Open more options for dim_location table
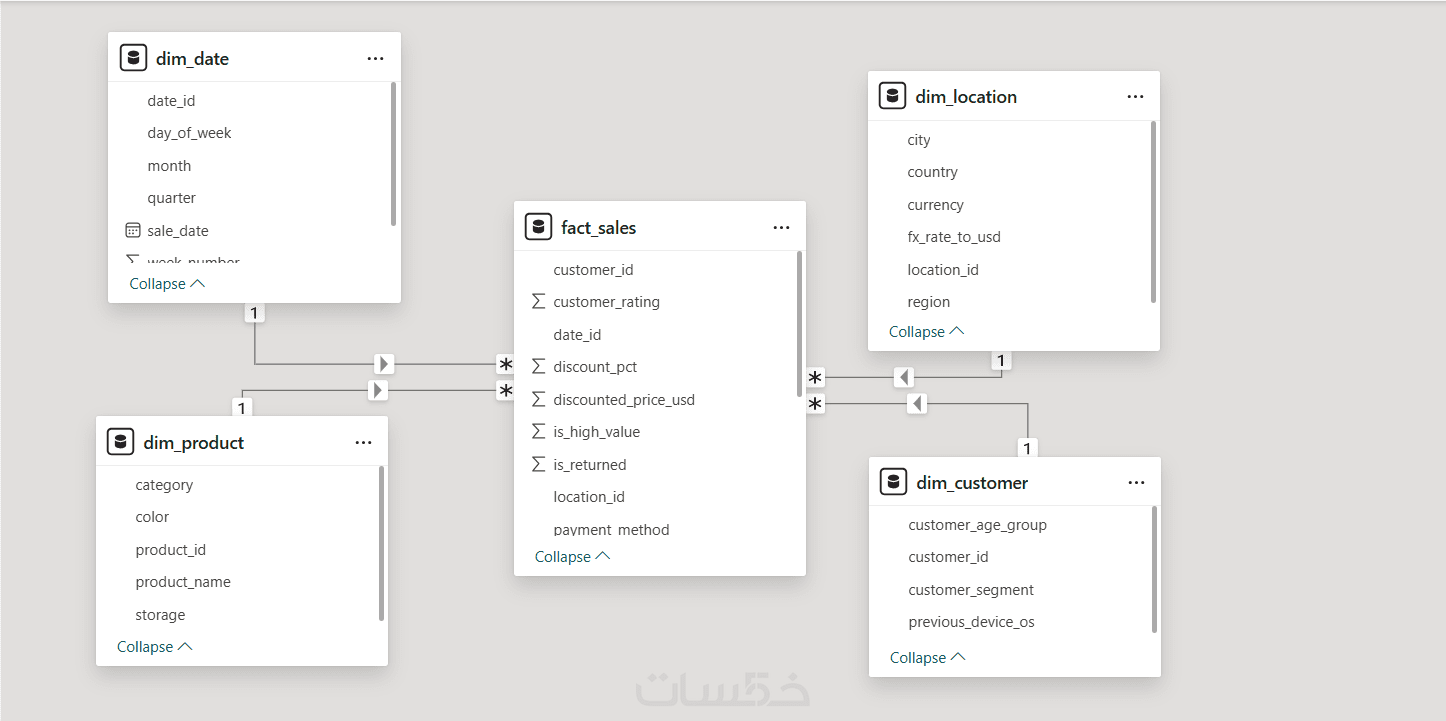The height and width of the screenshot is (721, 1446). click(1135, 97)
